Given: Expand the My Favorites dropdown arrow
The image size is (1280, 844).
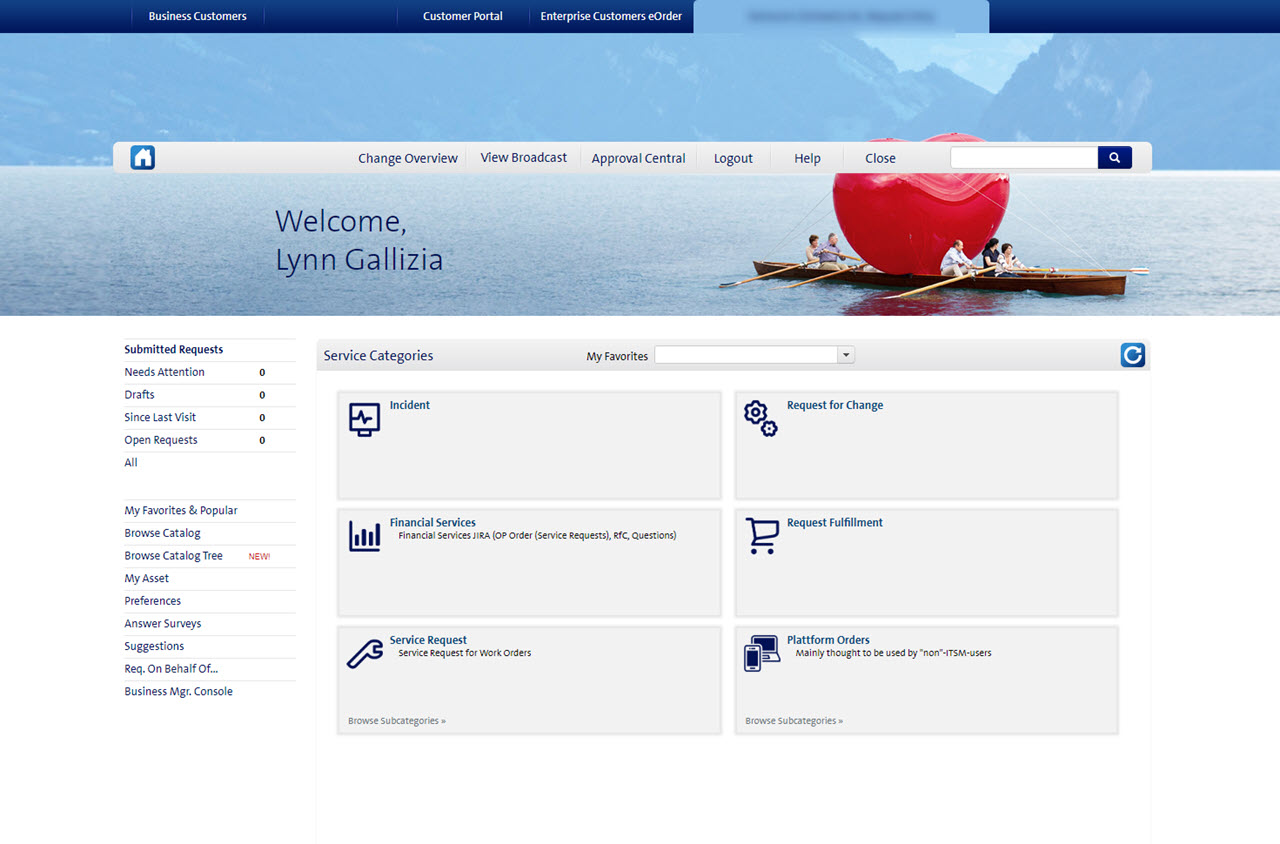Looking at the screenshot, I should [x=846, y=355].
